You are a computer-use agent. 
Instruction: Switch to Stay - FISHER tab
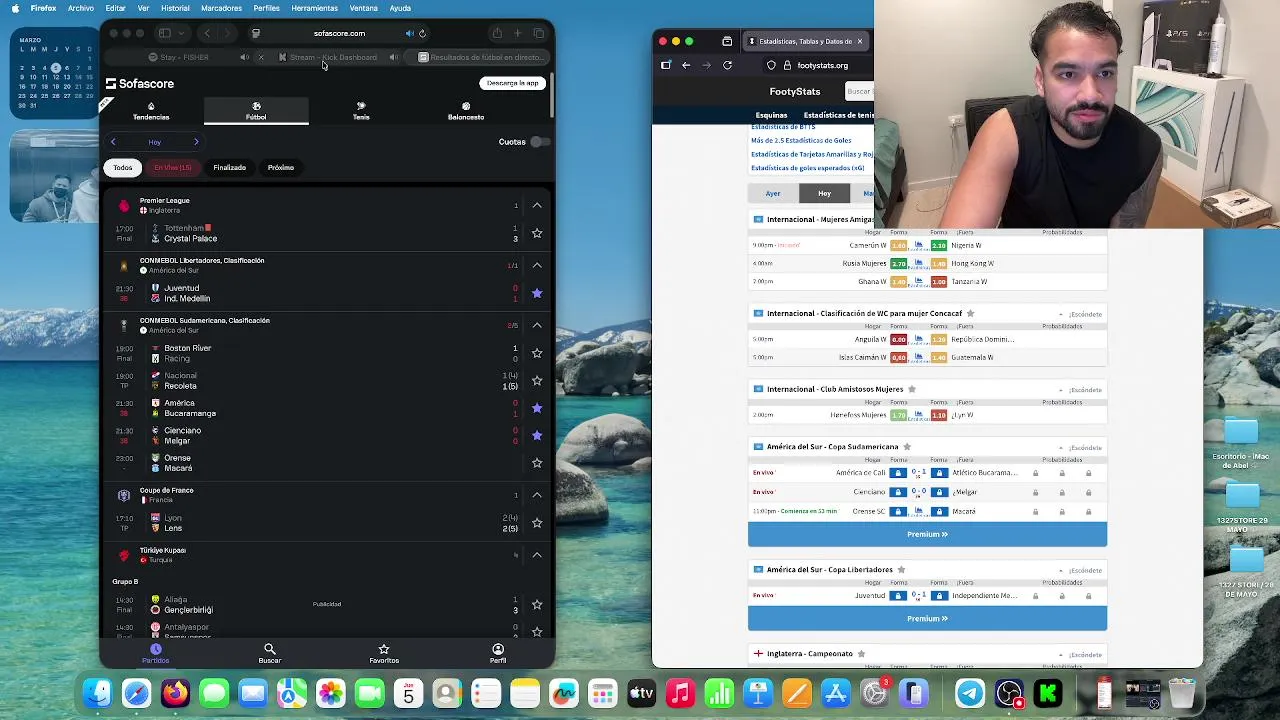[x=179, y=57]
